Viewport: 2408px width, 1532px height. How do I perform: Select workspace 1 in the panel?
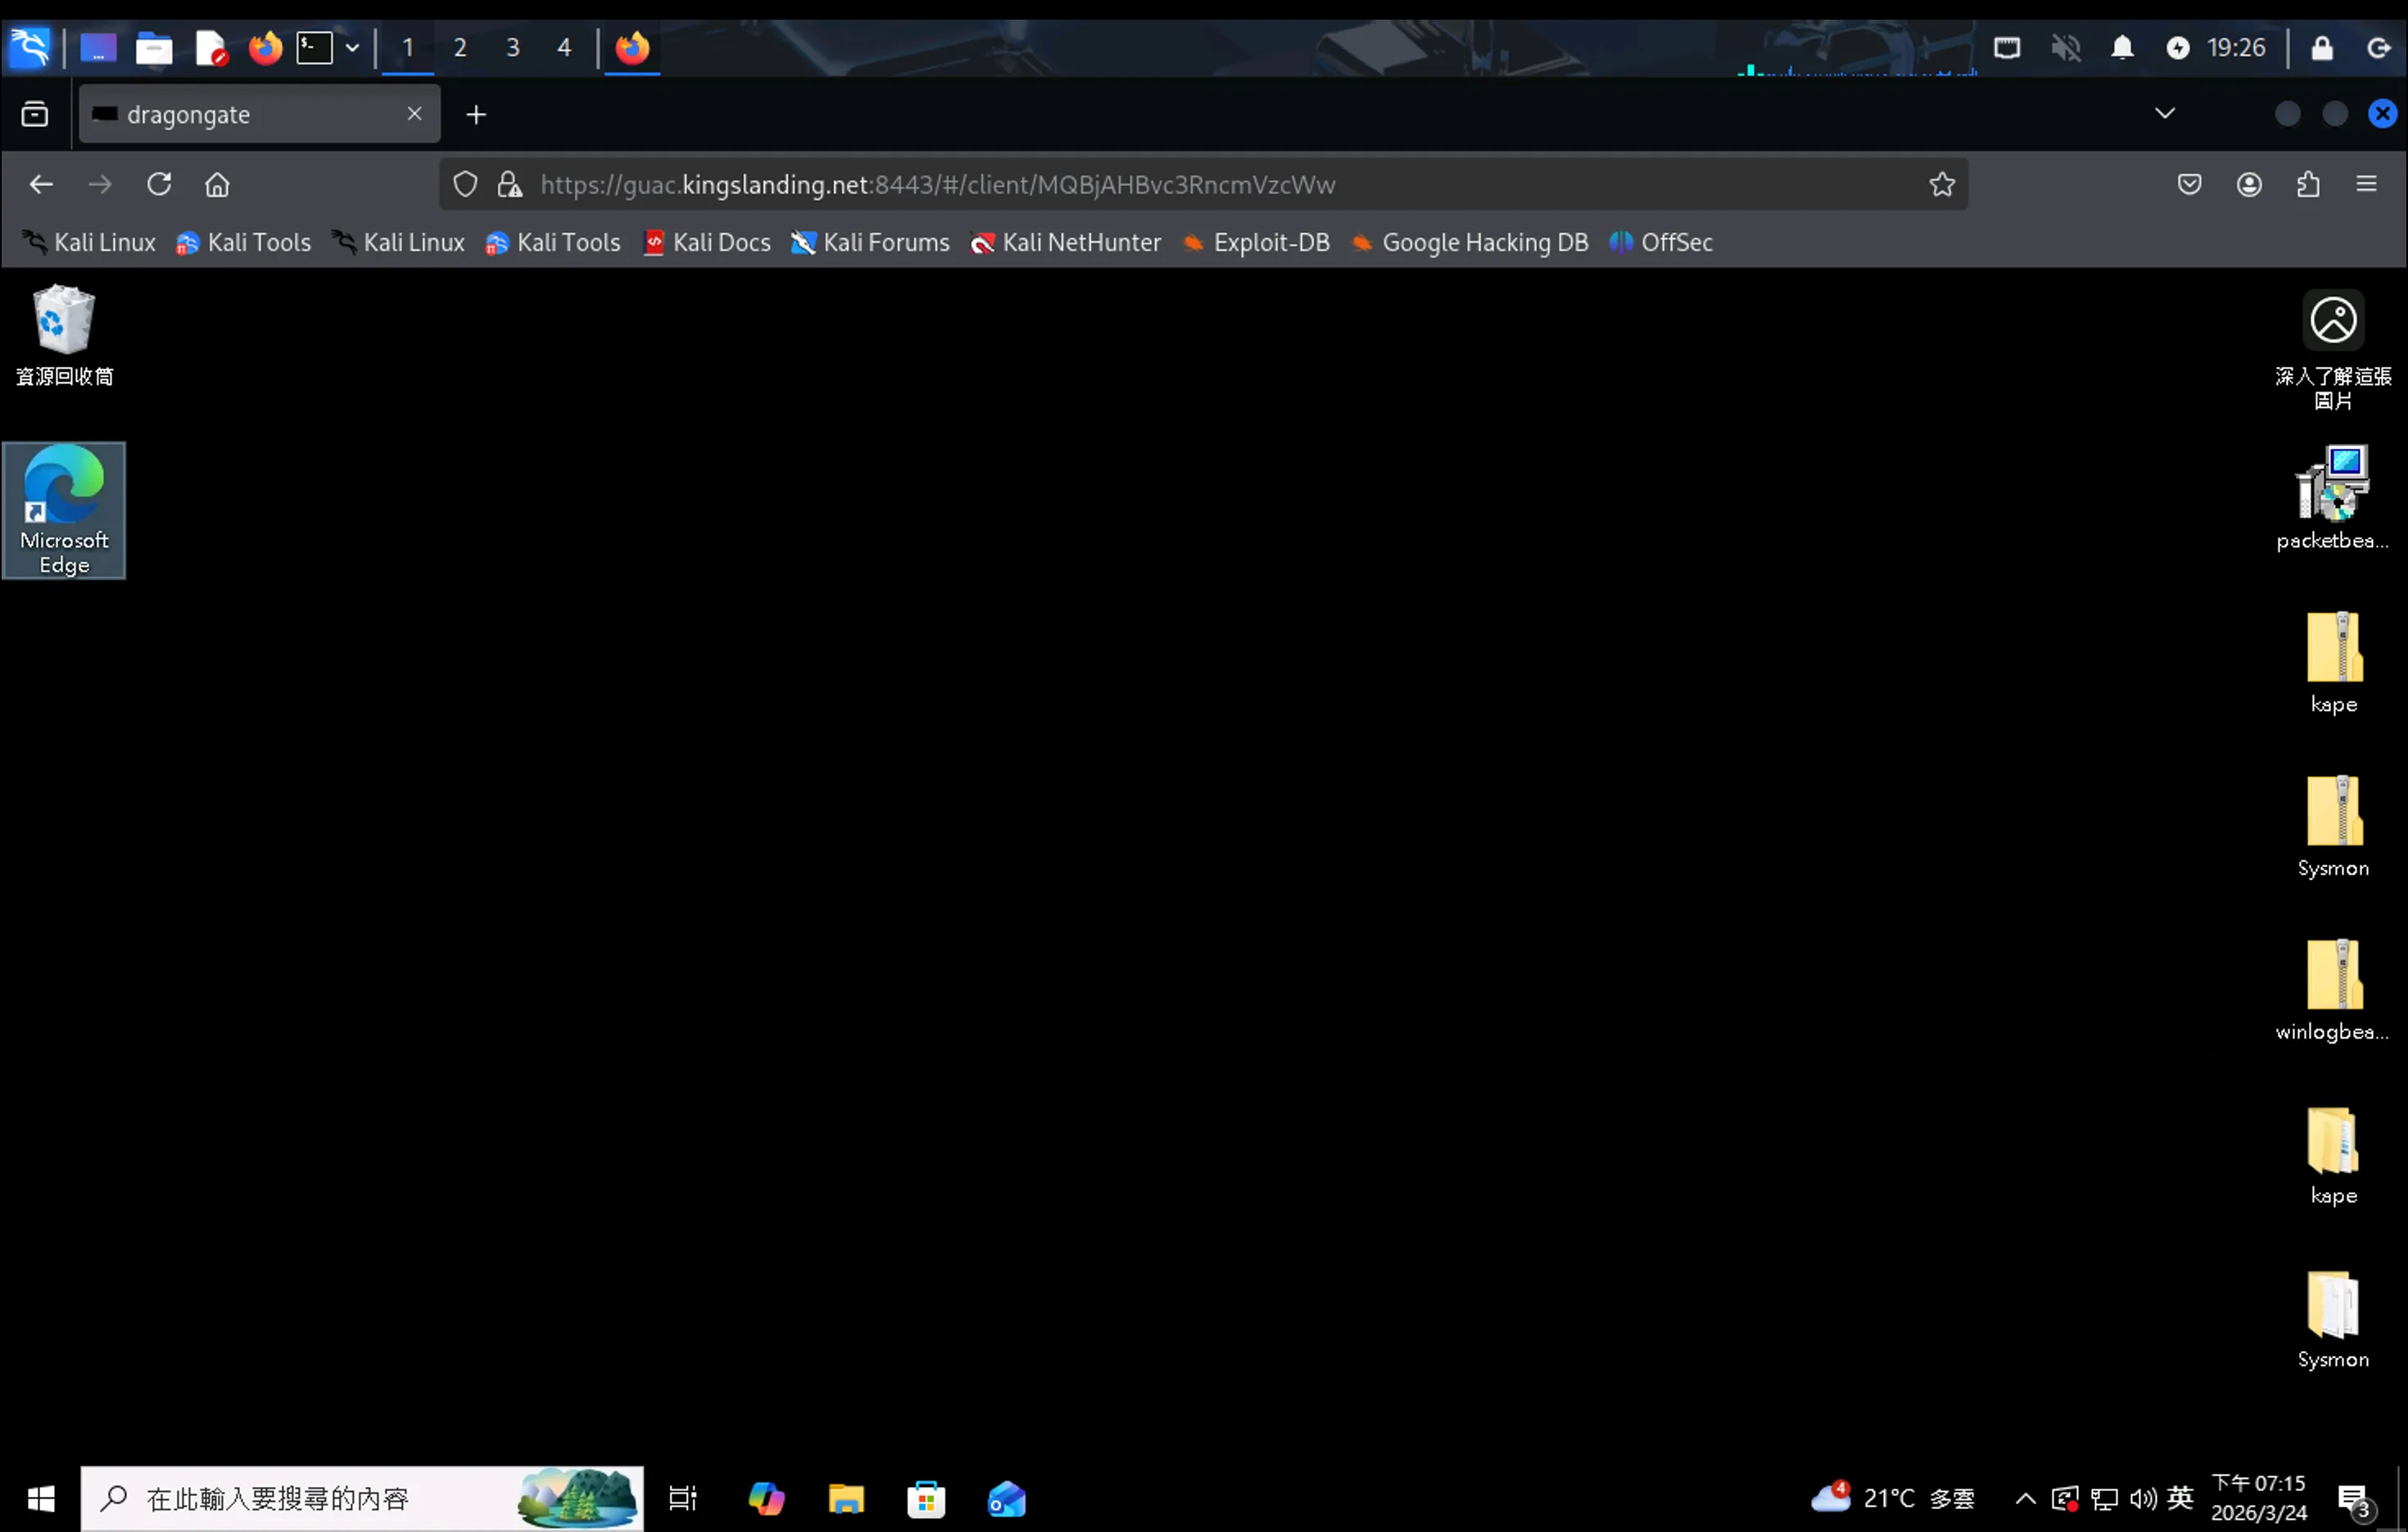408,48
